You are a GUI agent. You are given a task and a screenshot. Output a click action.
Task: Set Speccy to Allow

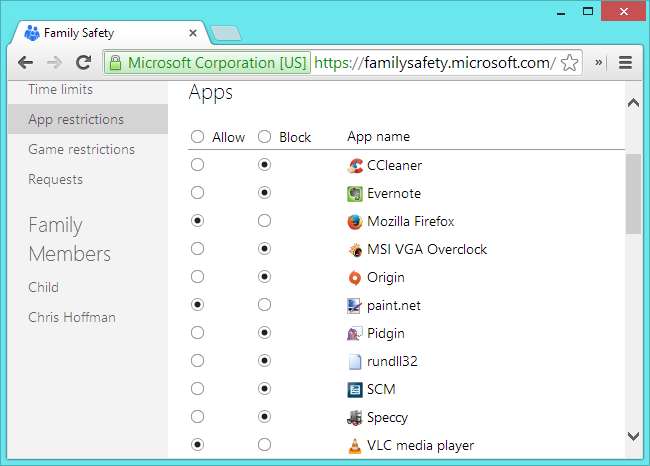click(197, 417)
